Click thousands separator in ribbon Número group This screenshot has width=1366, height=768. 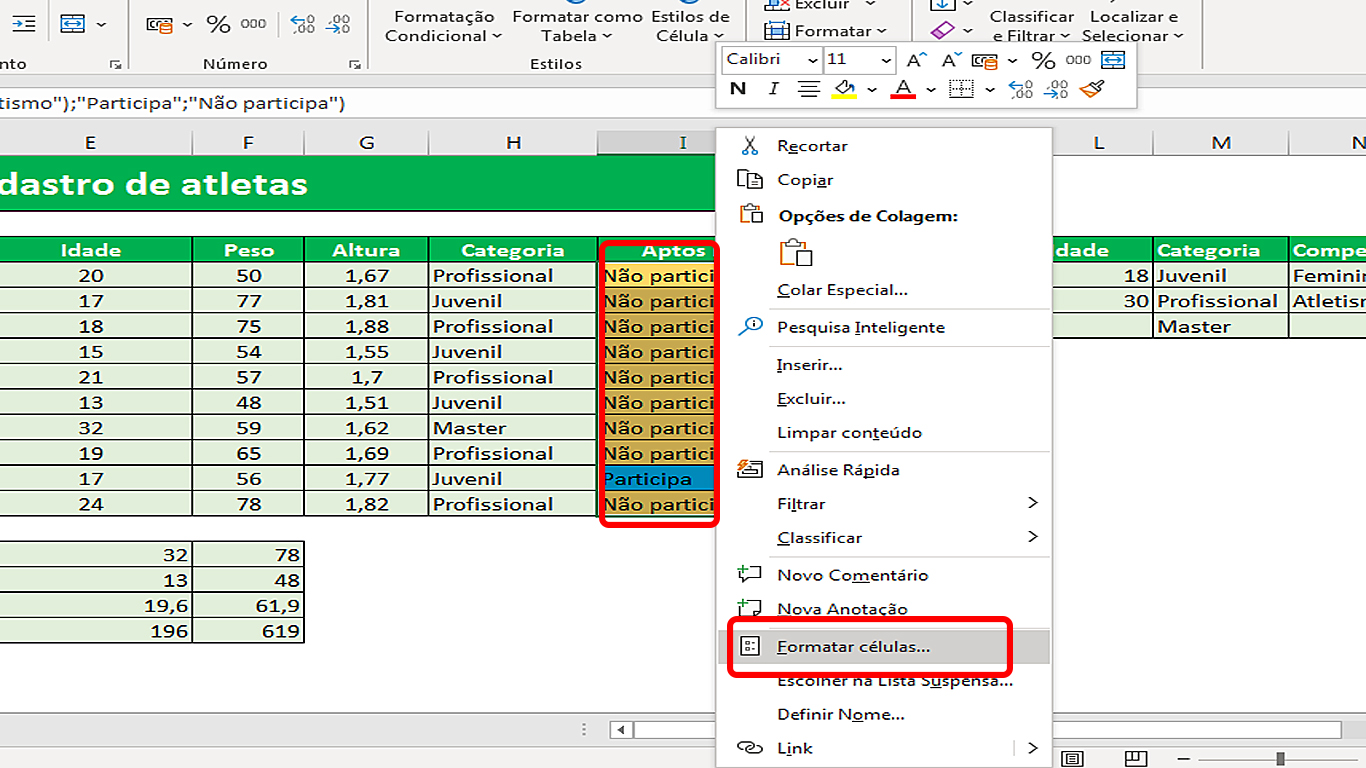(253, 24)
